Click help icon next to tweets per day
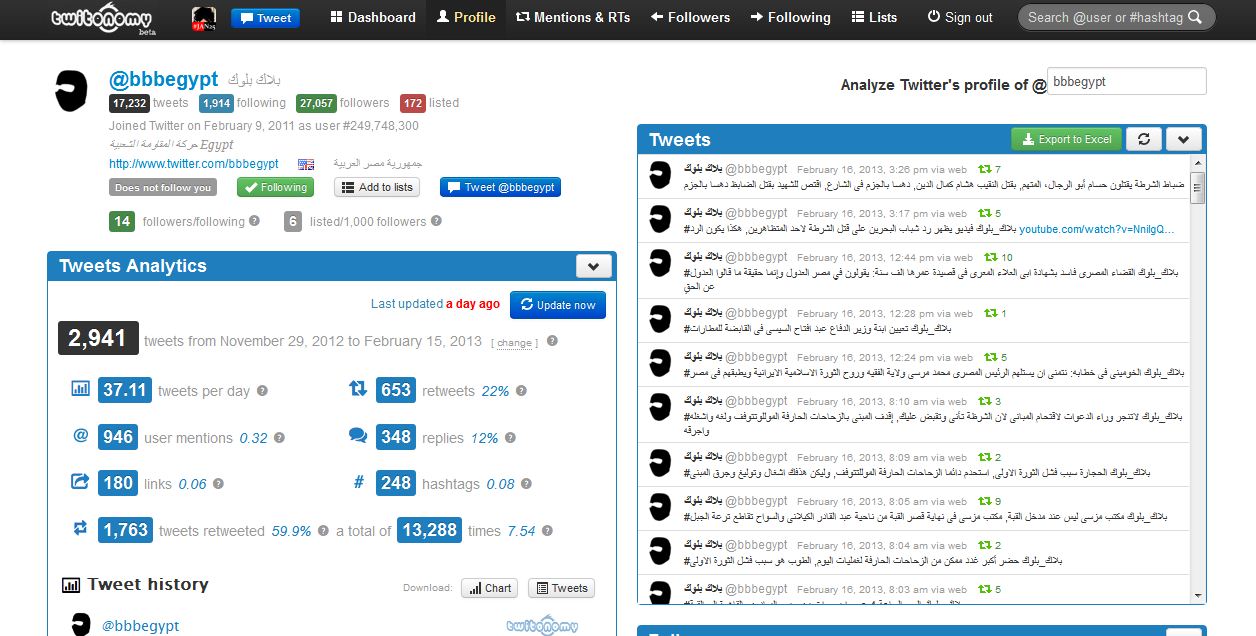 click(262, 391)
